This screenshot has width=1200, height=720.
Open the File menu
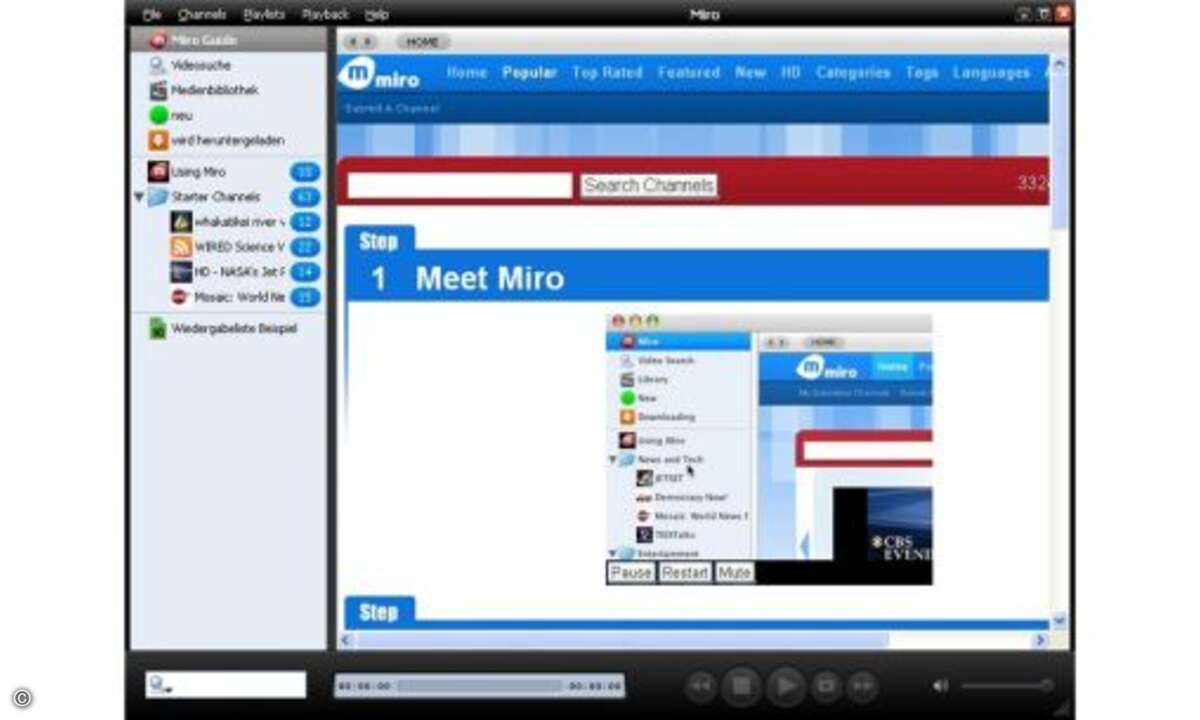click(151, 14)
